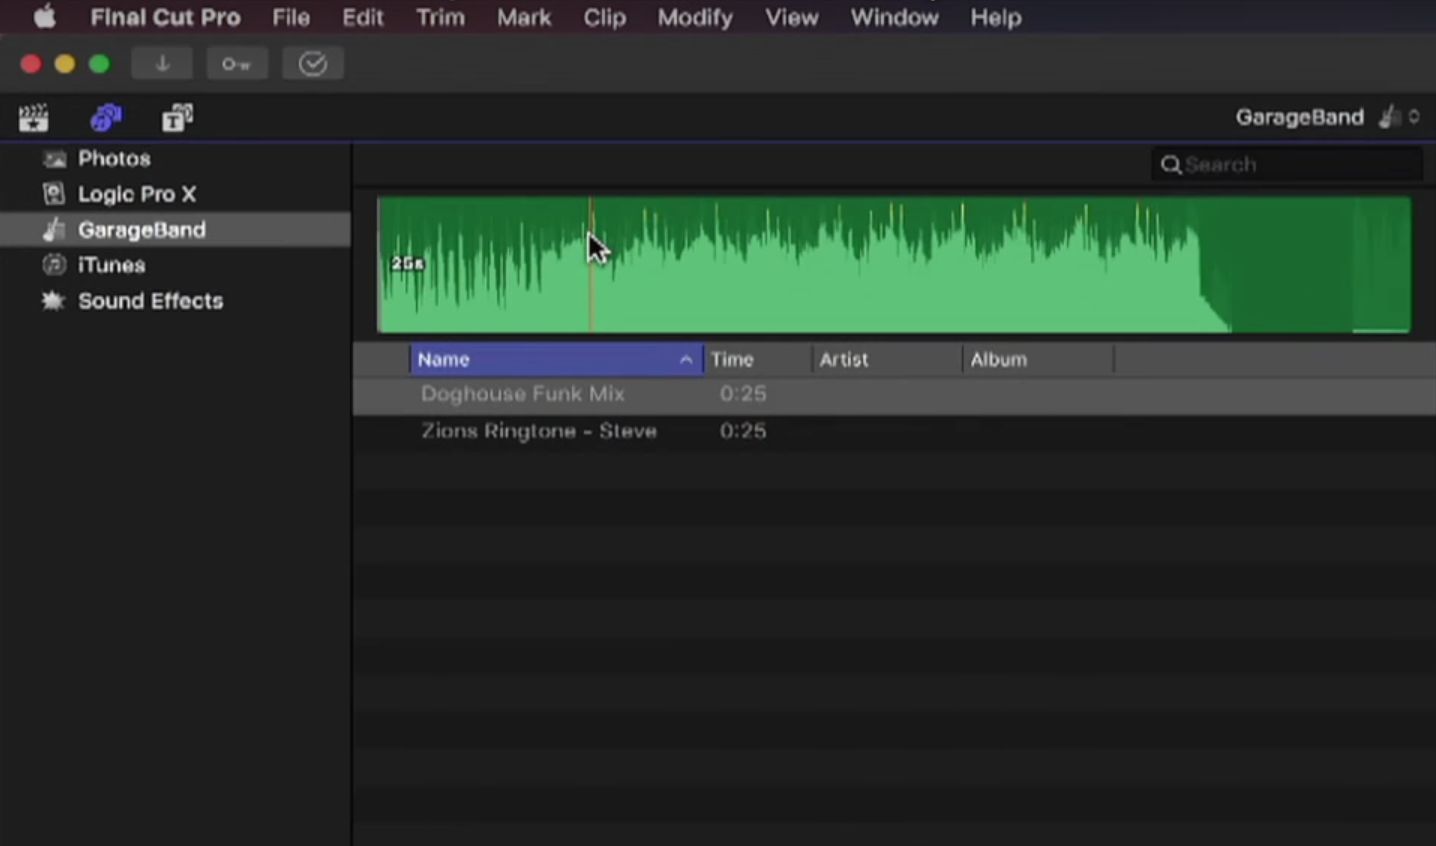Image resolution: width=1436 pixels, height=846 pixels.
Task: Click the magnifying glass search icon
Action: pos(1171,165)
